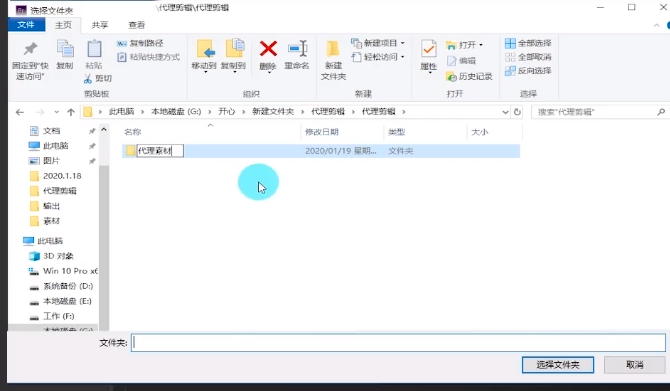The image size is (670, 391).
Task: Click the sidebar scrollbar up arrow
Action: click(104, 129)
